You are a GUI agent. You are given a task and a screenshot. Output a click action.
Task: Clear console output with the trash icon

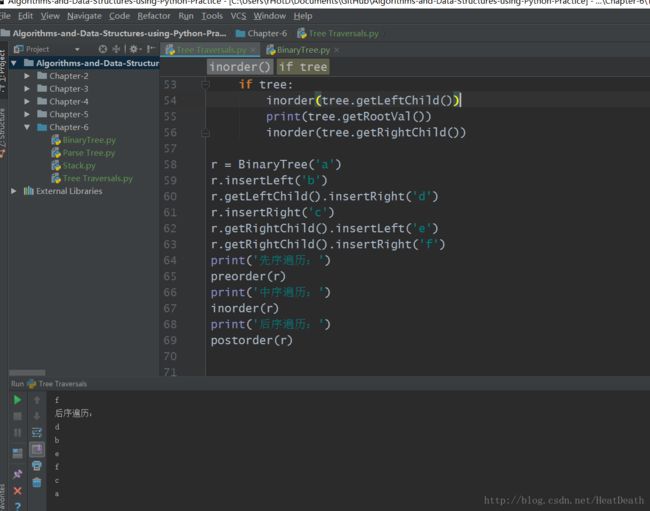click(37, 482)
